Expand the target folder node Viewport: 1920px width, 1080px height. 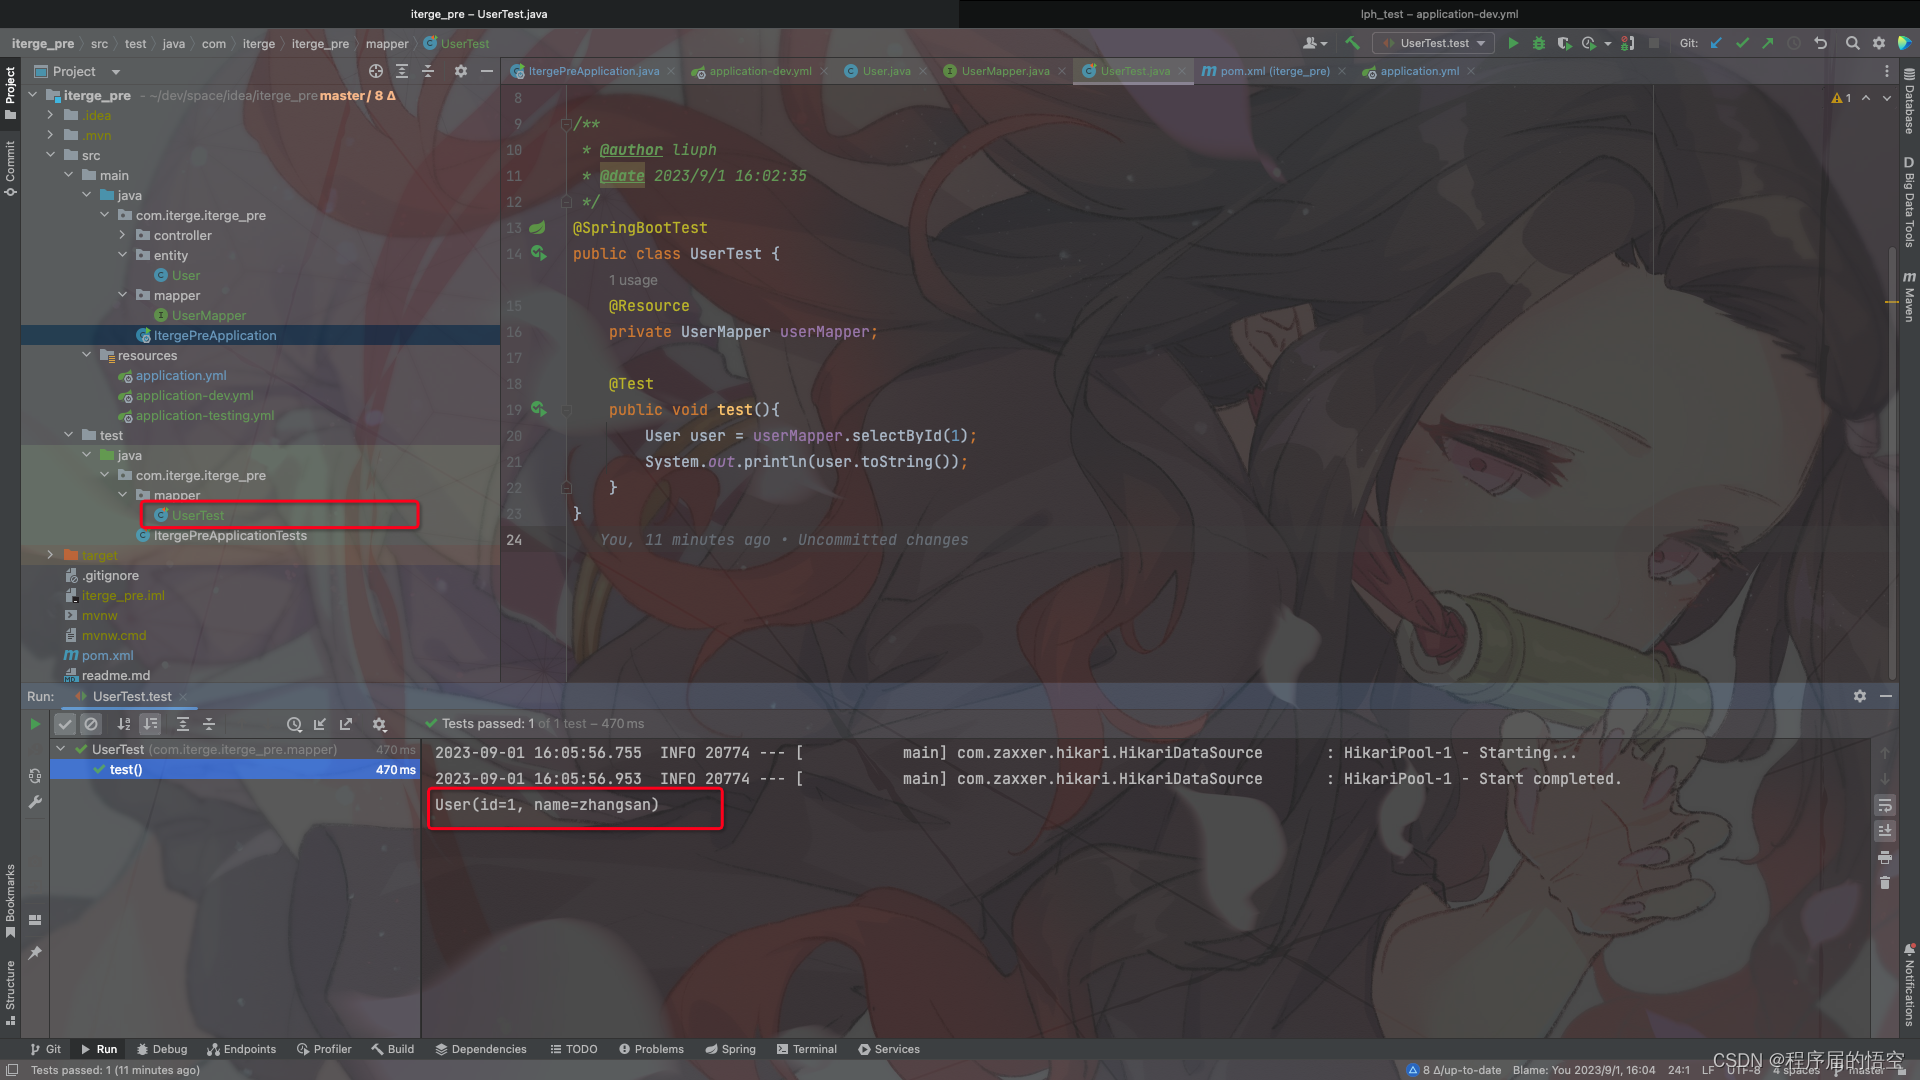pos(50,555)
